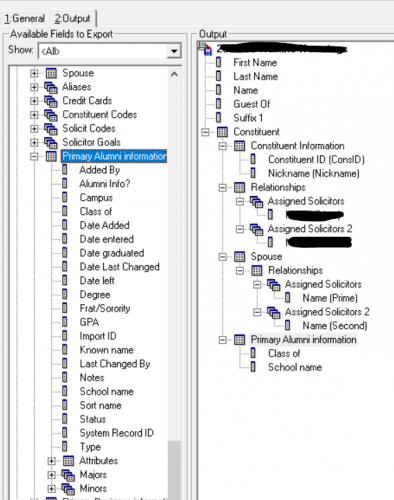Collapse the Constituent Information node in Output

pos(222,146)
